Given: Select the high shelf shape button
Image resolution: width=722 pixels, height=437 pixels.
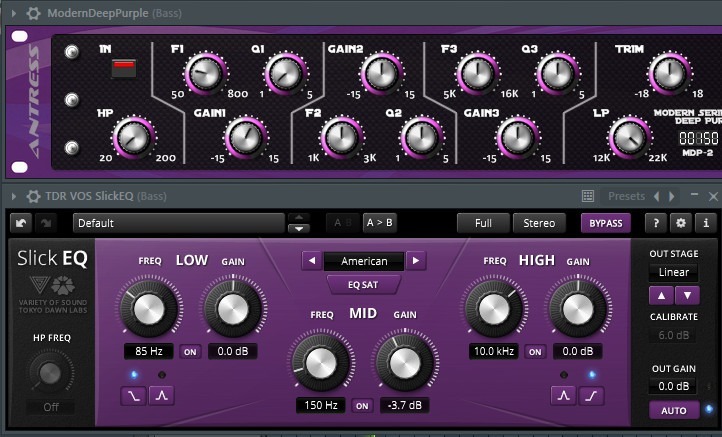Looking at the screenshot, I should click(x=592, y=396).
